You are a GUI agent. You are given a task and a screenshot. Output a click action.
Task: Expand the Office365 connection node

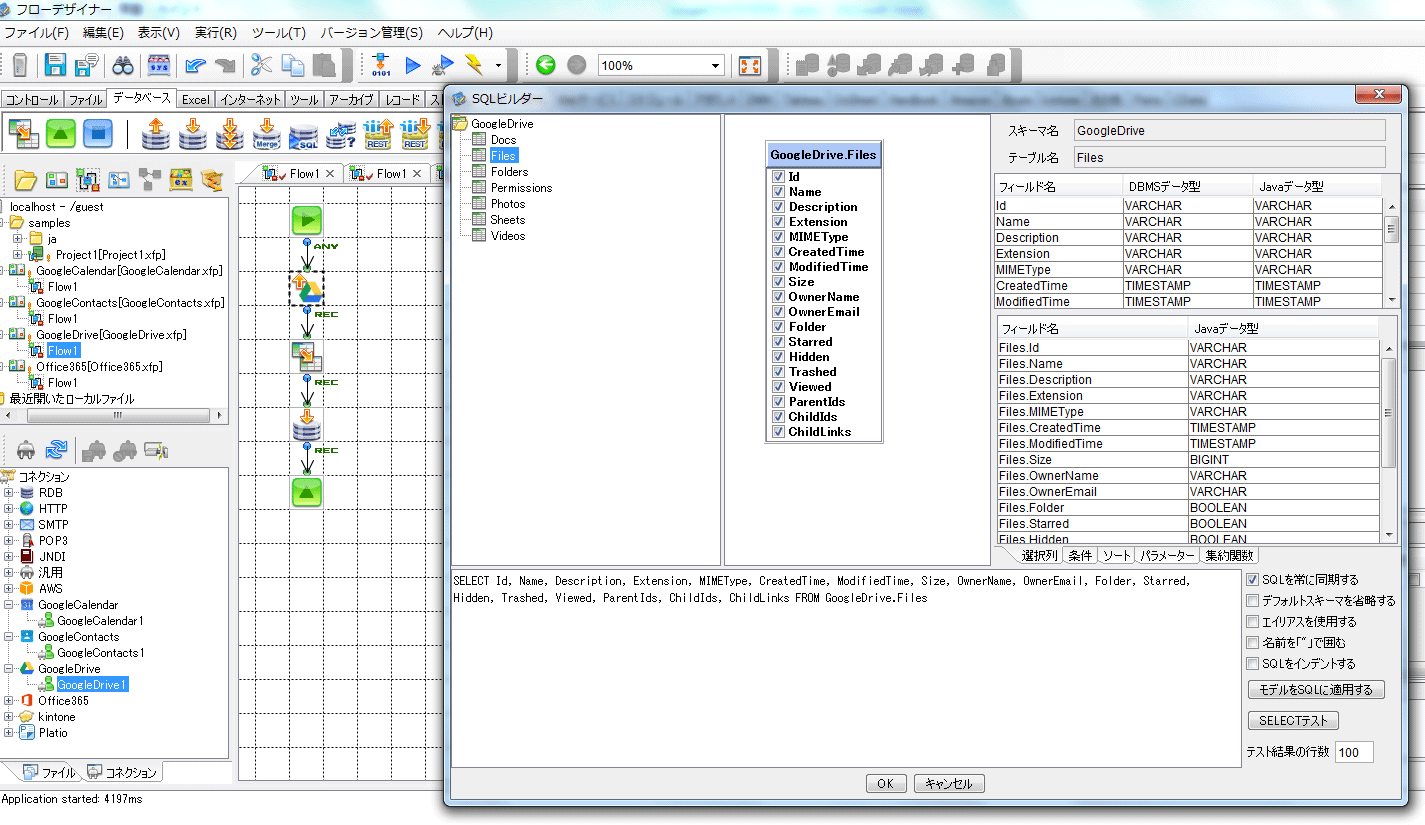tap(9, 701)
